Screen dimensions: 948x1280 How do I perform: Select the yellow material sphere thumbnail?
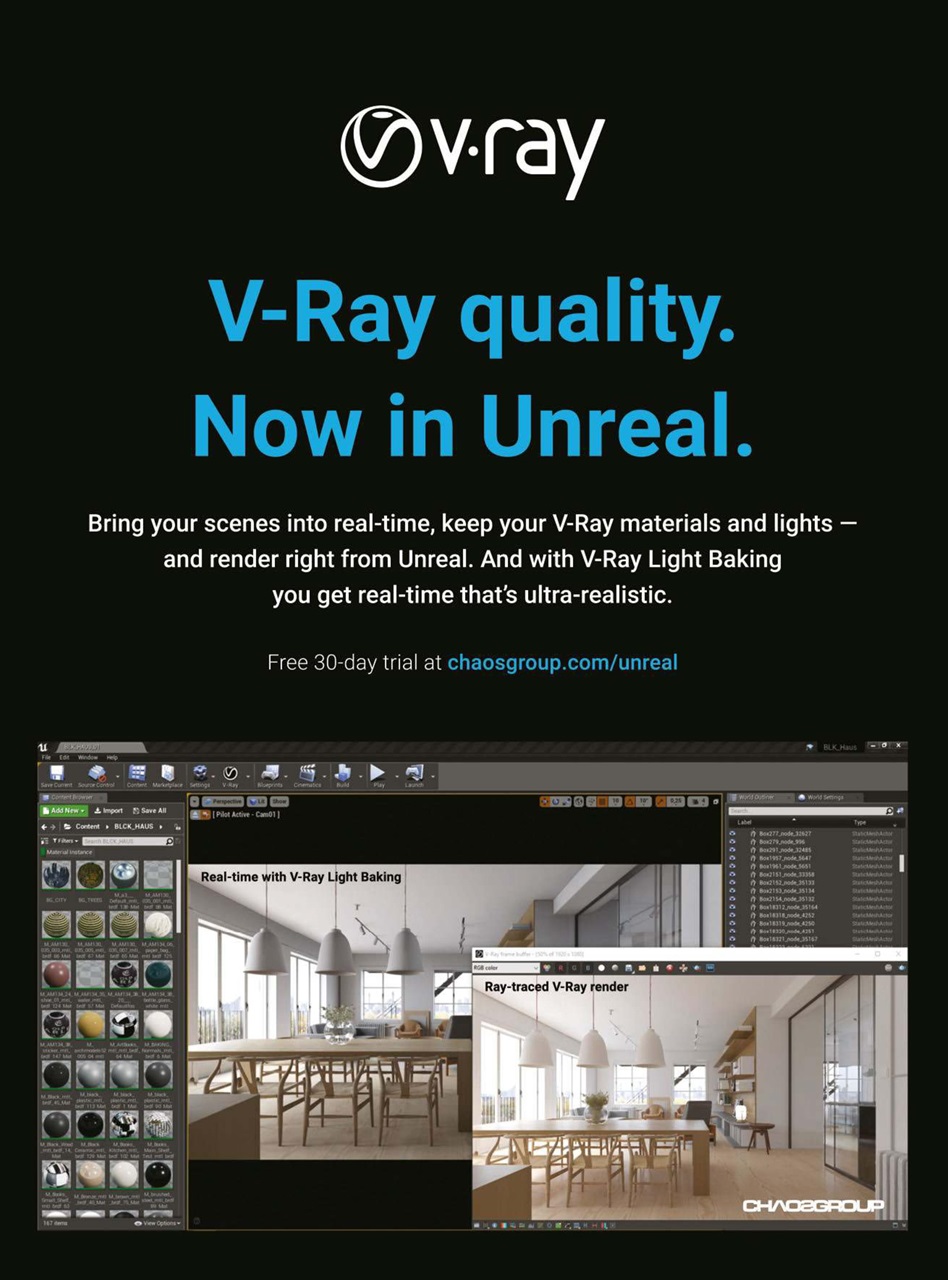(x=90, y=1023)
